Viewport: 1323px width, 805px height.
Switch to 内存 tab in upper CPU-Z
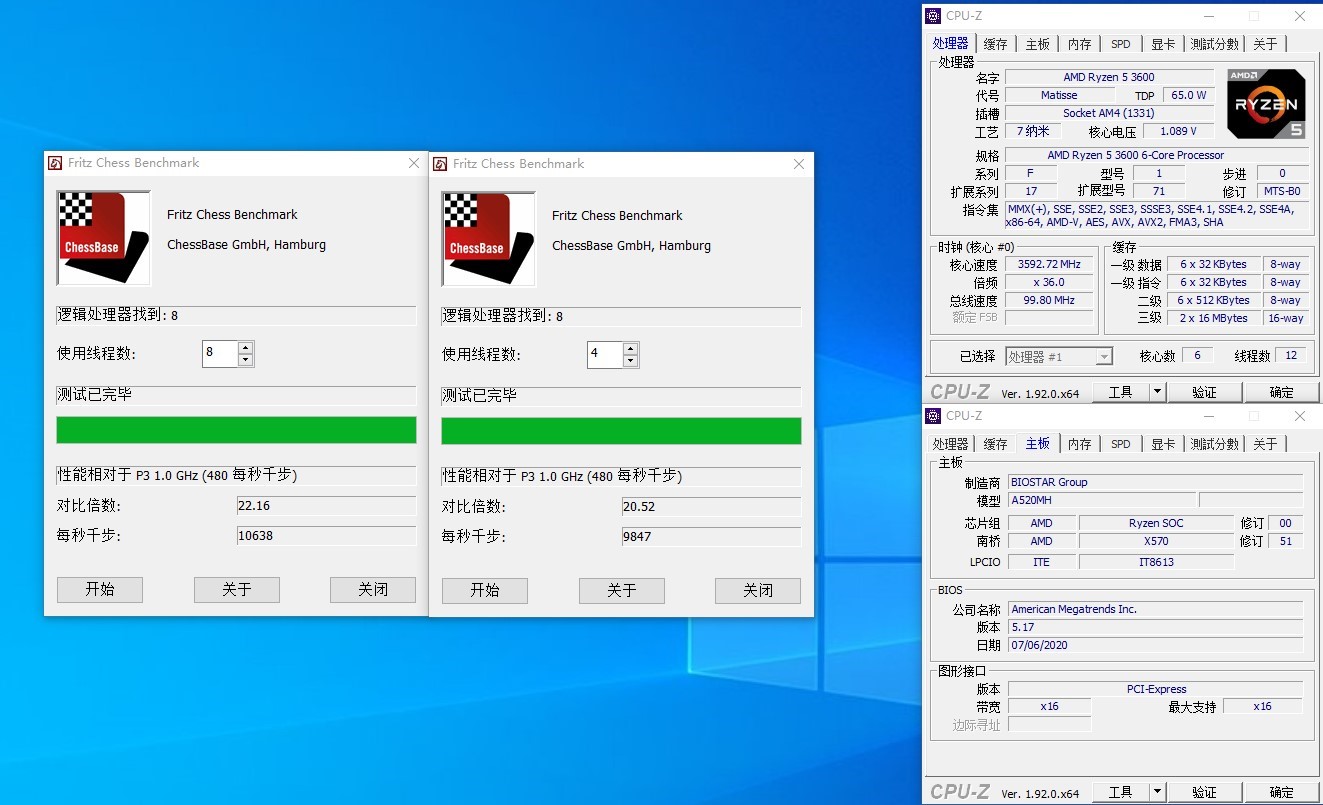1079,44
